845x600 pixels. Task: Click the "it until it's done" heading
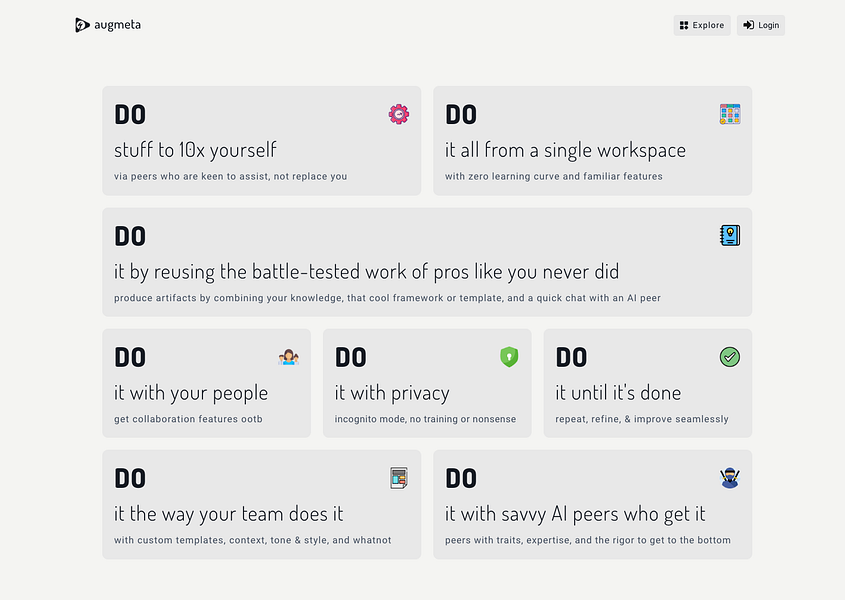click(x=618, y=393)
